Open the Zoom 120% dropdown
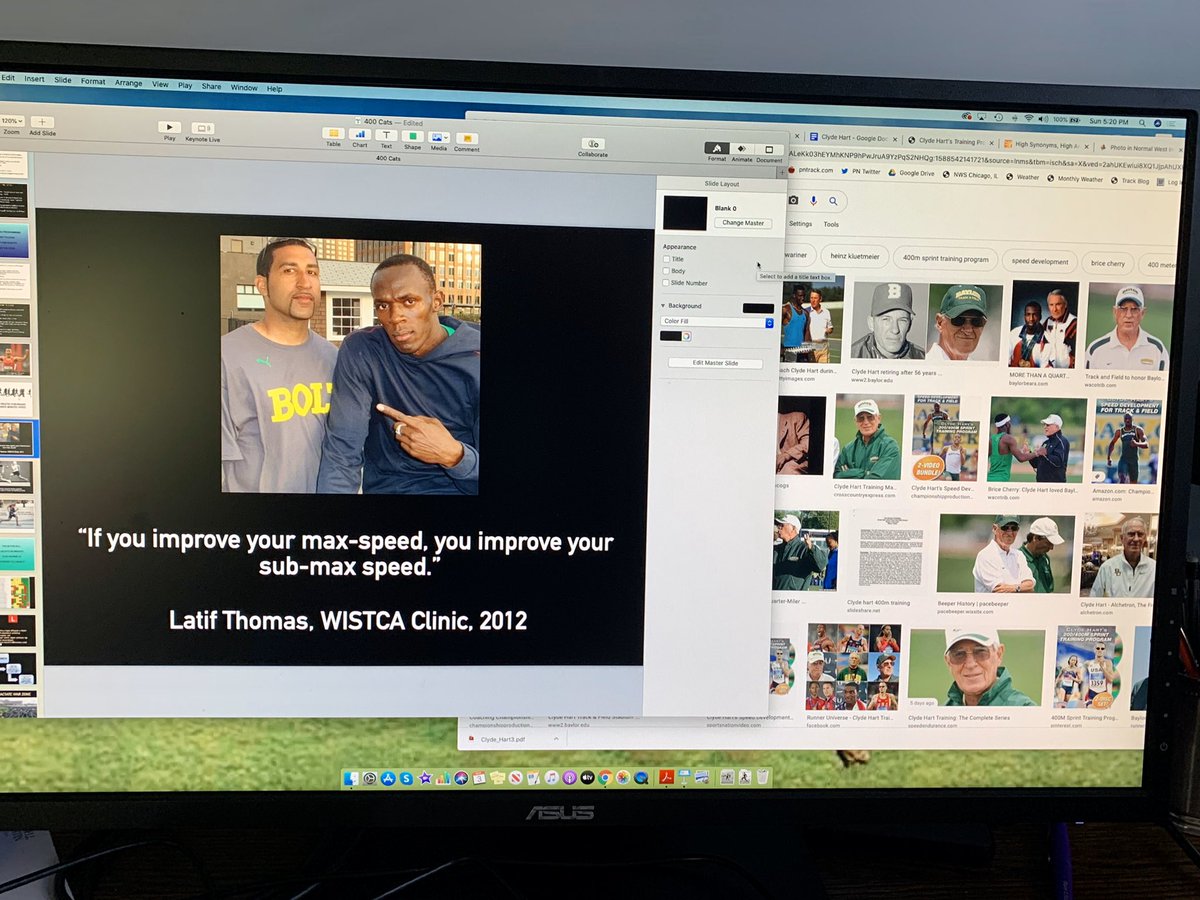This screenshot has width=1200, height=900. (12, 120)
